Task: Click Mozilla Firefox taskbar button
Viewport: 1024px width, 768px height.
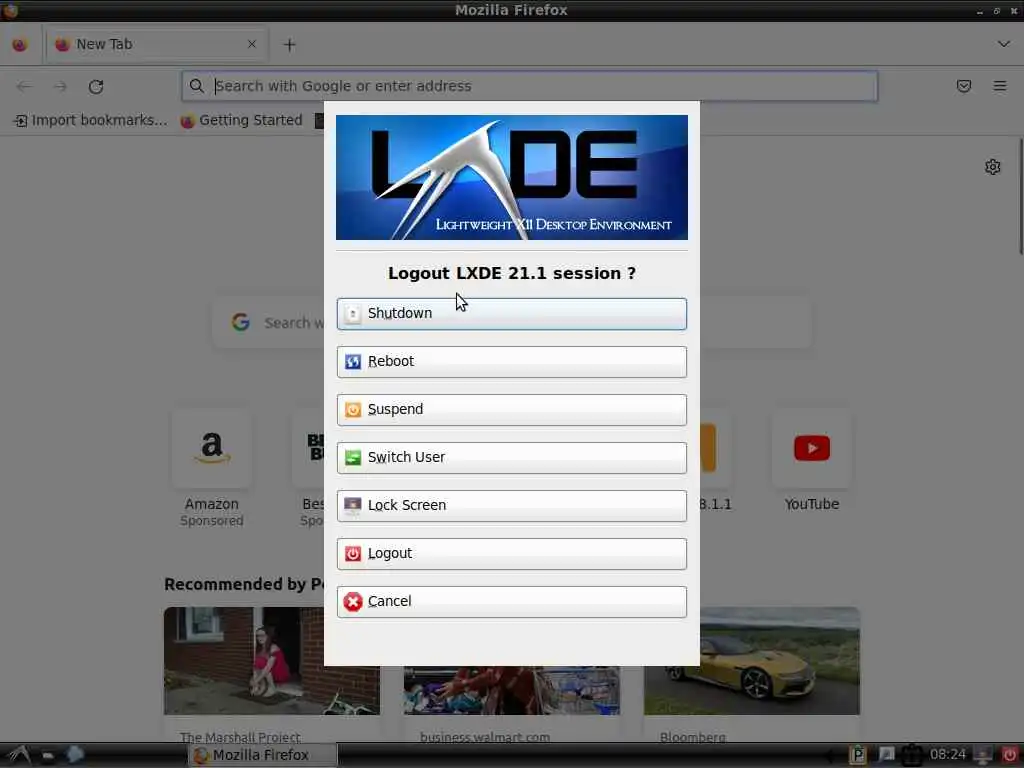Action: (x=263, y=755)
